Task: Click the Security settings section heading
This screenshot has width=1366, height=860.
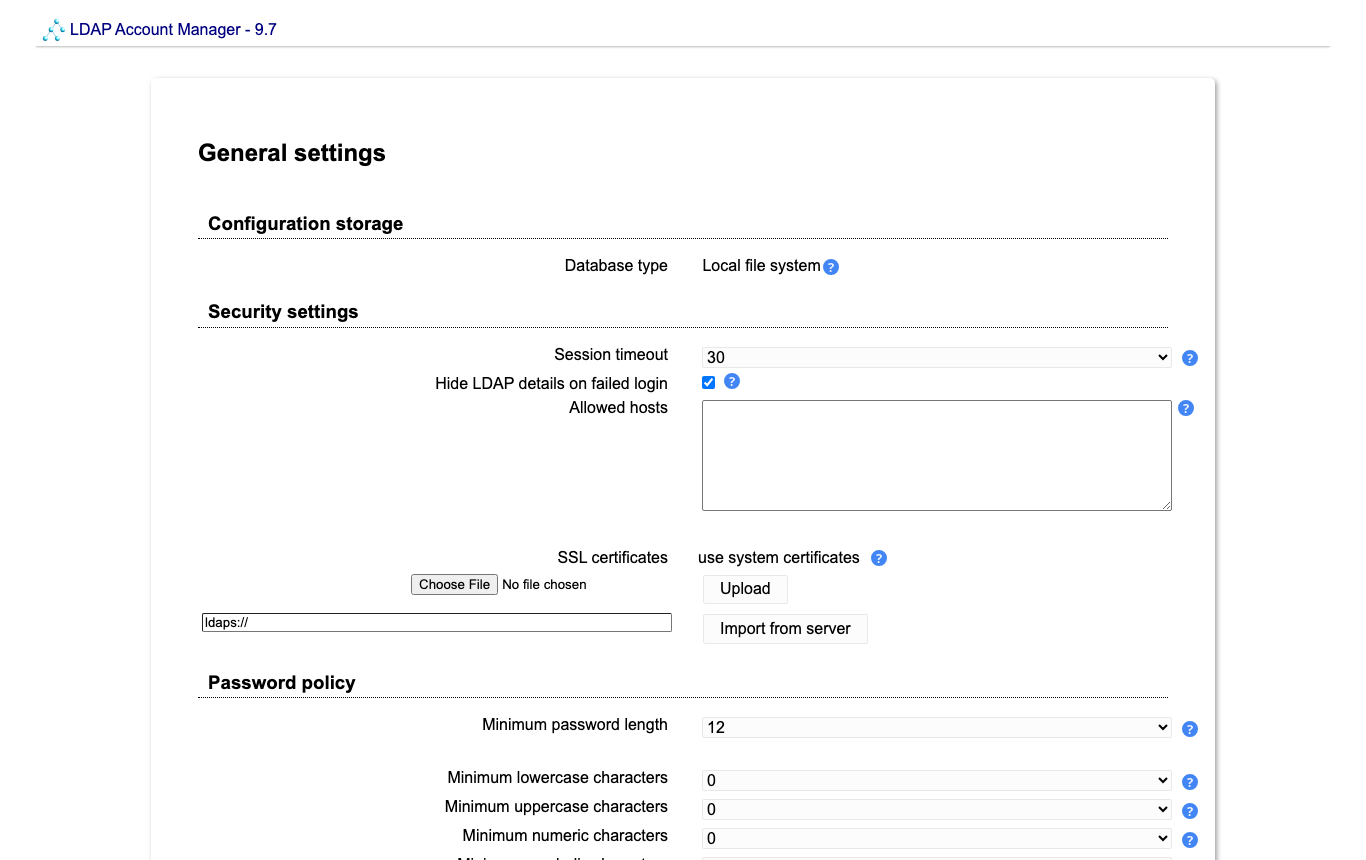Action: [283, 312]
